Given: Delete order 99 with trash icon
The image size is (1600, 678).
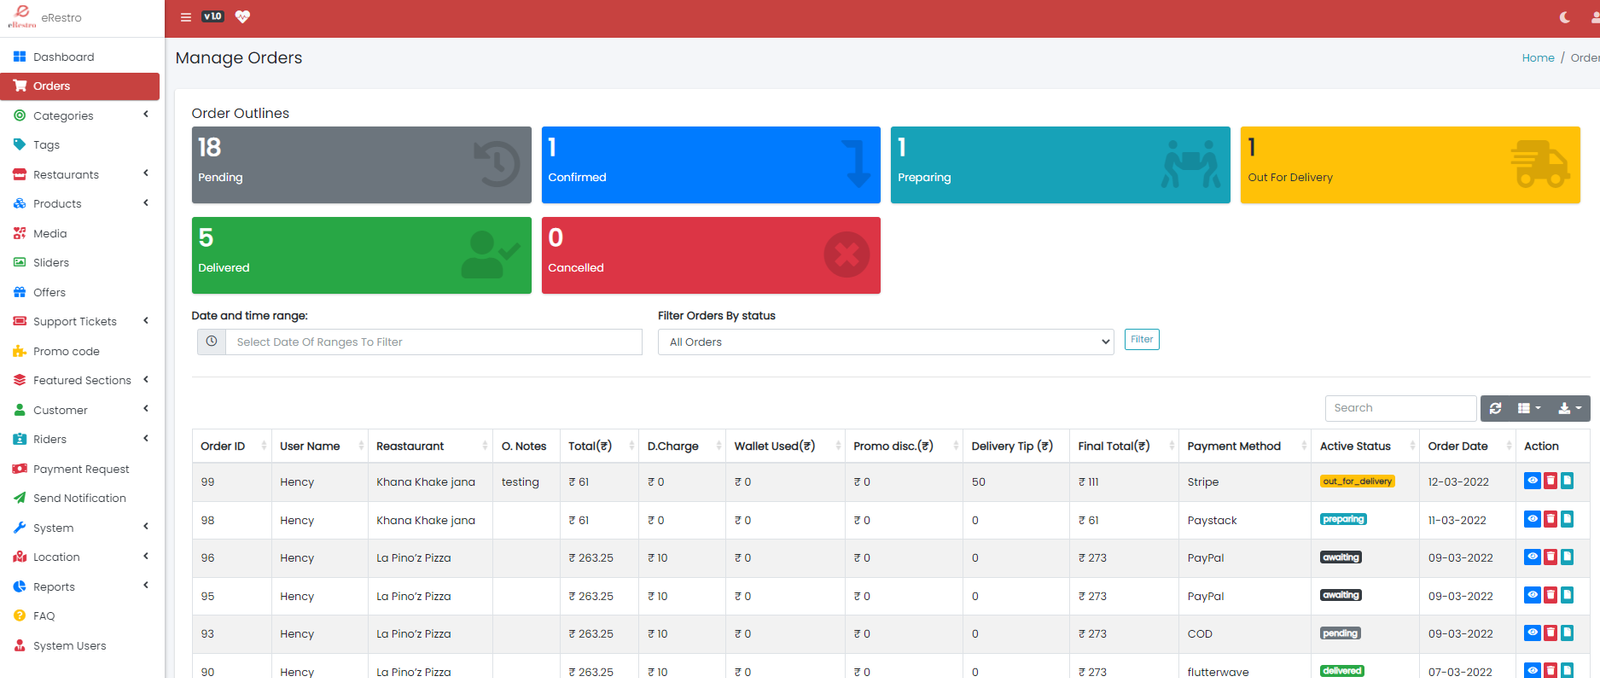Looking at the screenshot, I should tap(1550, 481).
